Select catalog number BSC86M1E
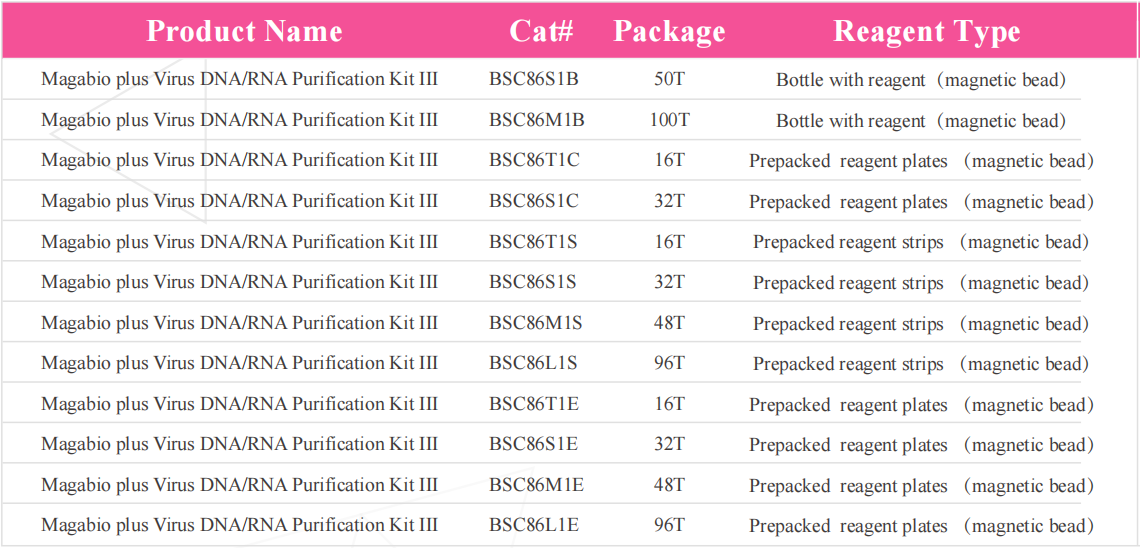Viewport: 1140px width, 548px height. 536,485
